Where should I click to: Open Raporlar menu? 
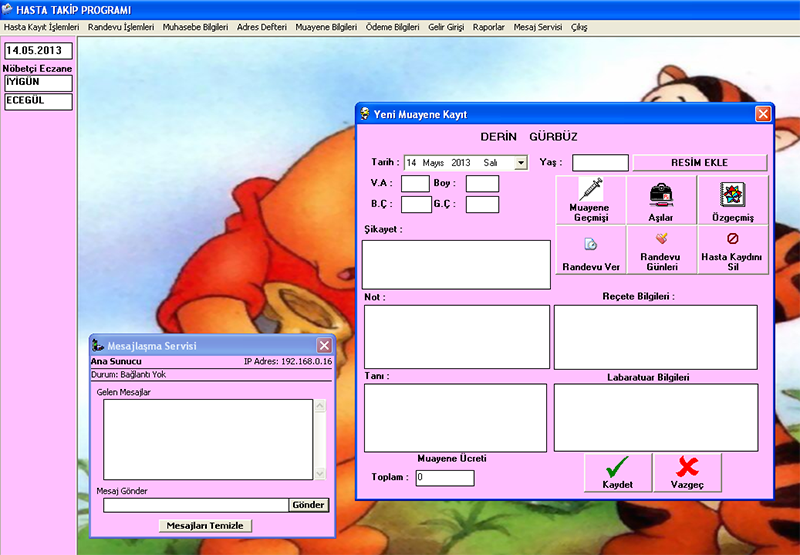point(489,27)
